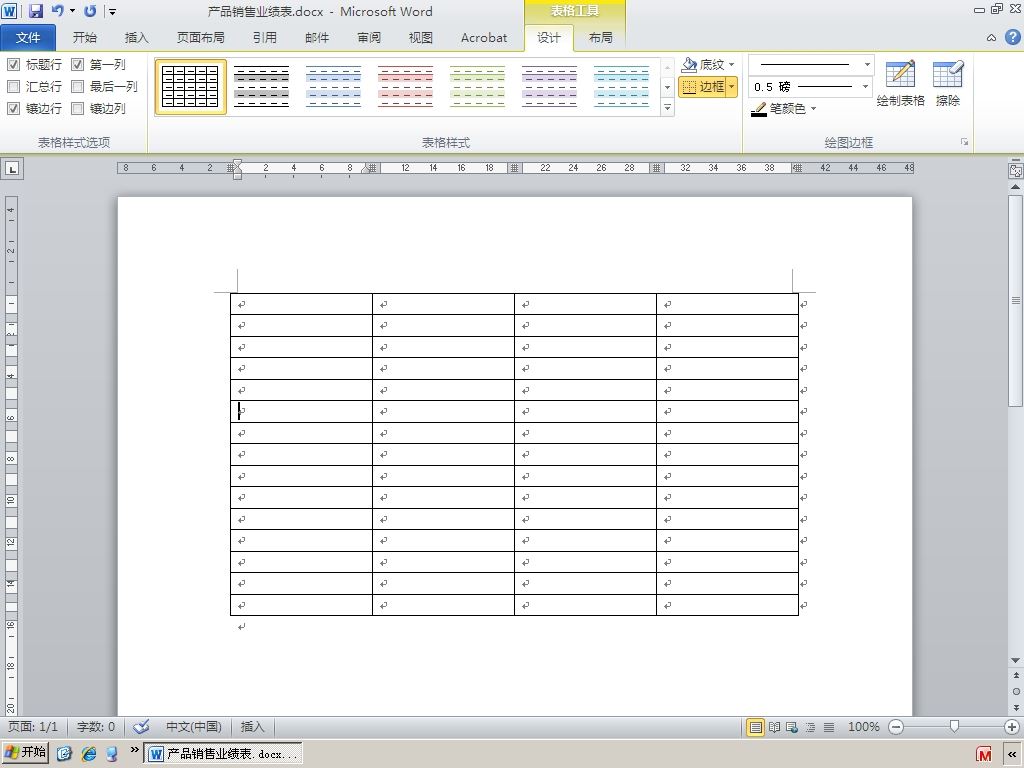Open the Word Help question mark icon
Screen dimensions: 1024x768
(x=1012, y=37)
